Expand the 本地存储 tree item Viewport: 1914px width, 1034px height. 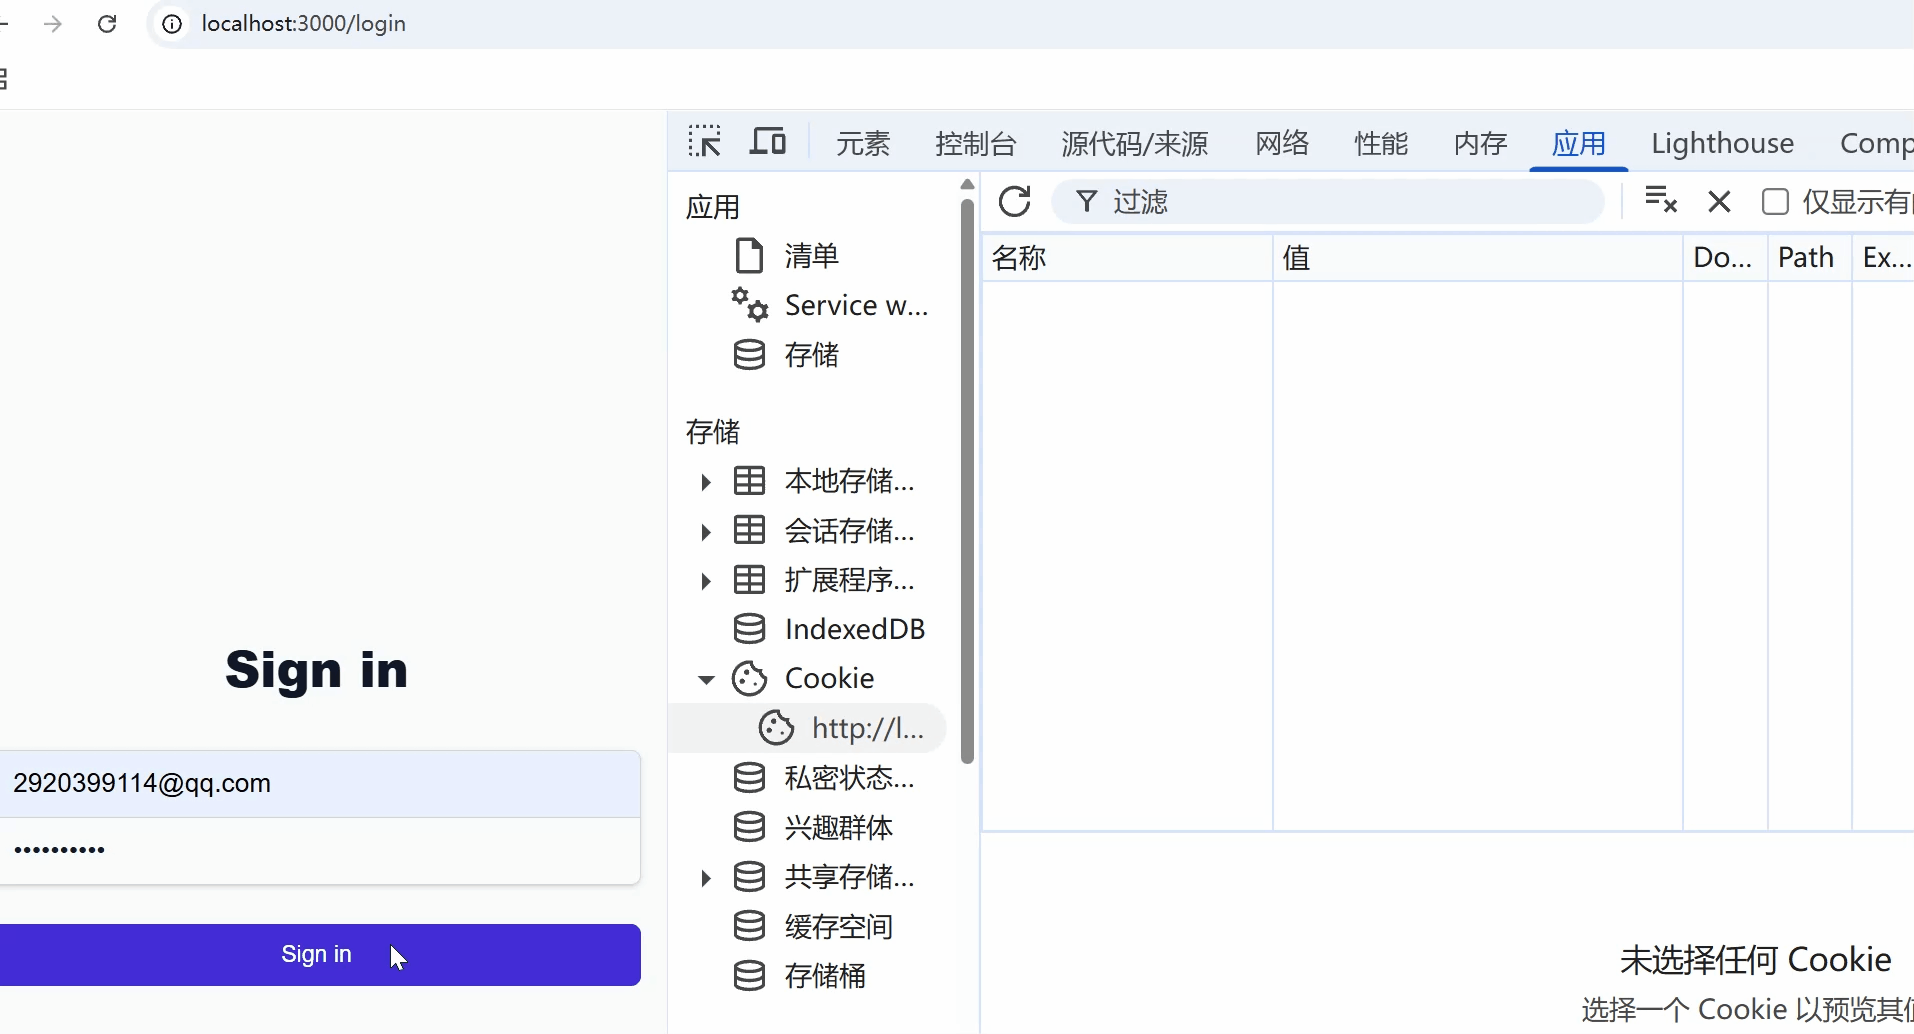point(706,481)
